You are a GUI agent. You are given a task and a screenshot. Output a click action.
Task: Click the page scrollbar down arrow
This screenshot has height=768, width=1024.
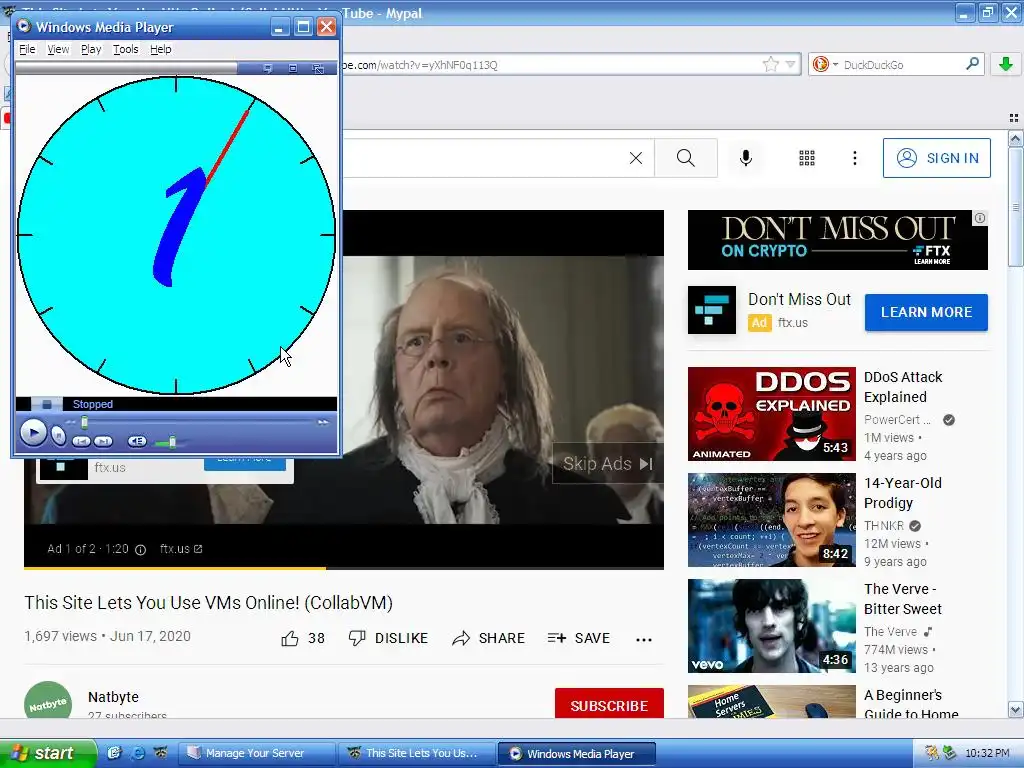(1015, 709)
